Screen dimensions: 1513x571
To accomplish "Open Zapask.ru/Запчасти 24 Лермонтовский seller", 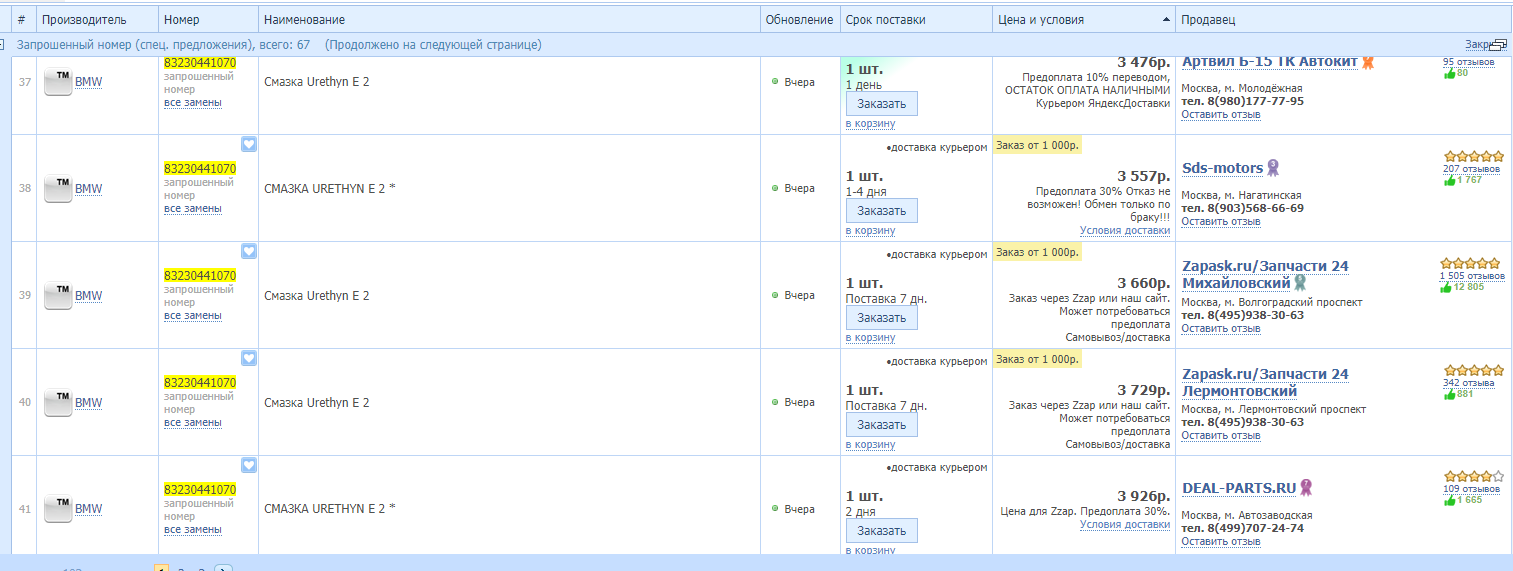I will coord(1265,382).
